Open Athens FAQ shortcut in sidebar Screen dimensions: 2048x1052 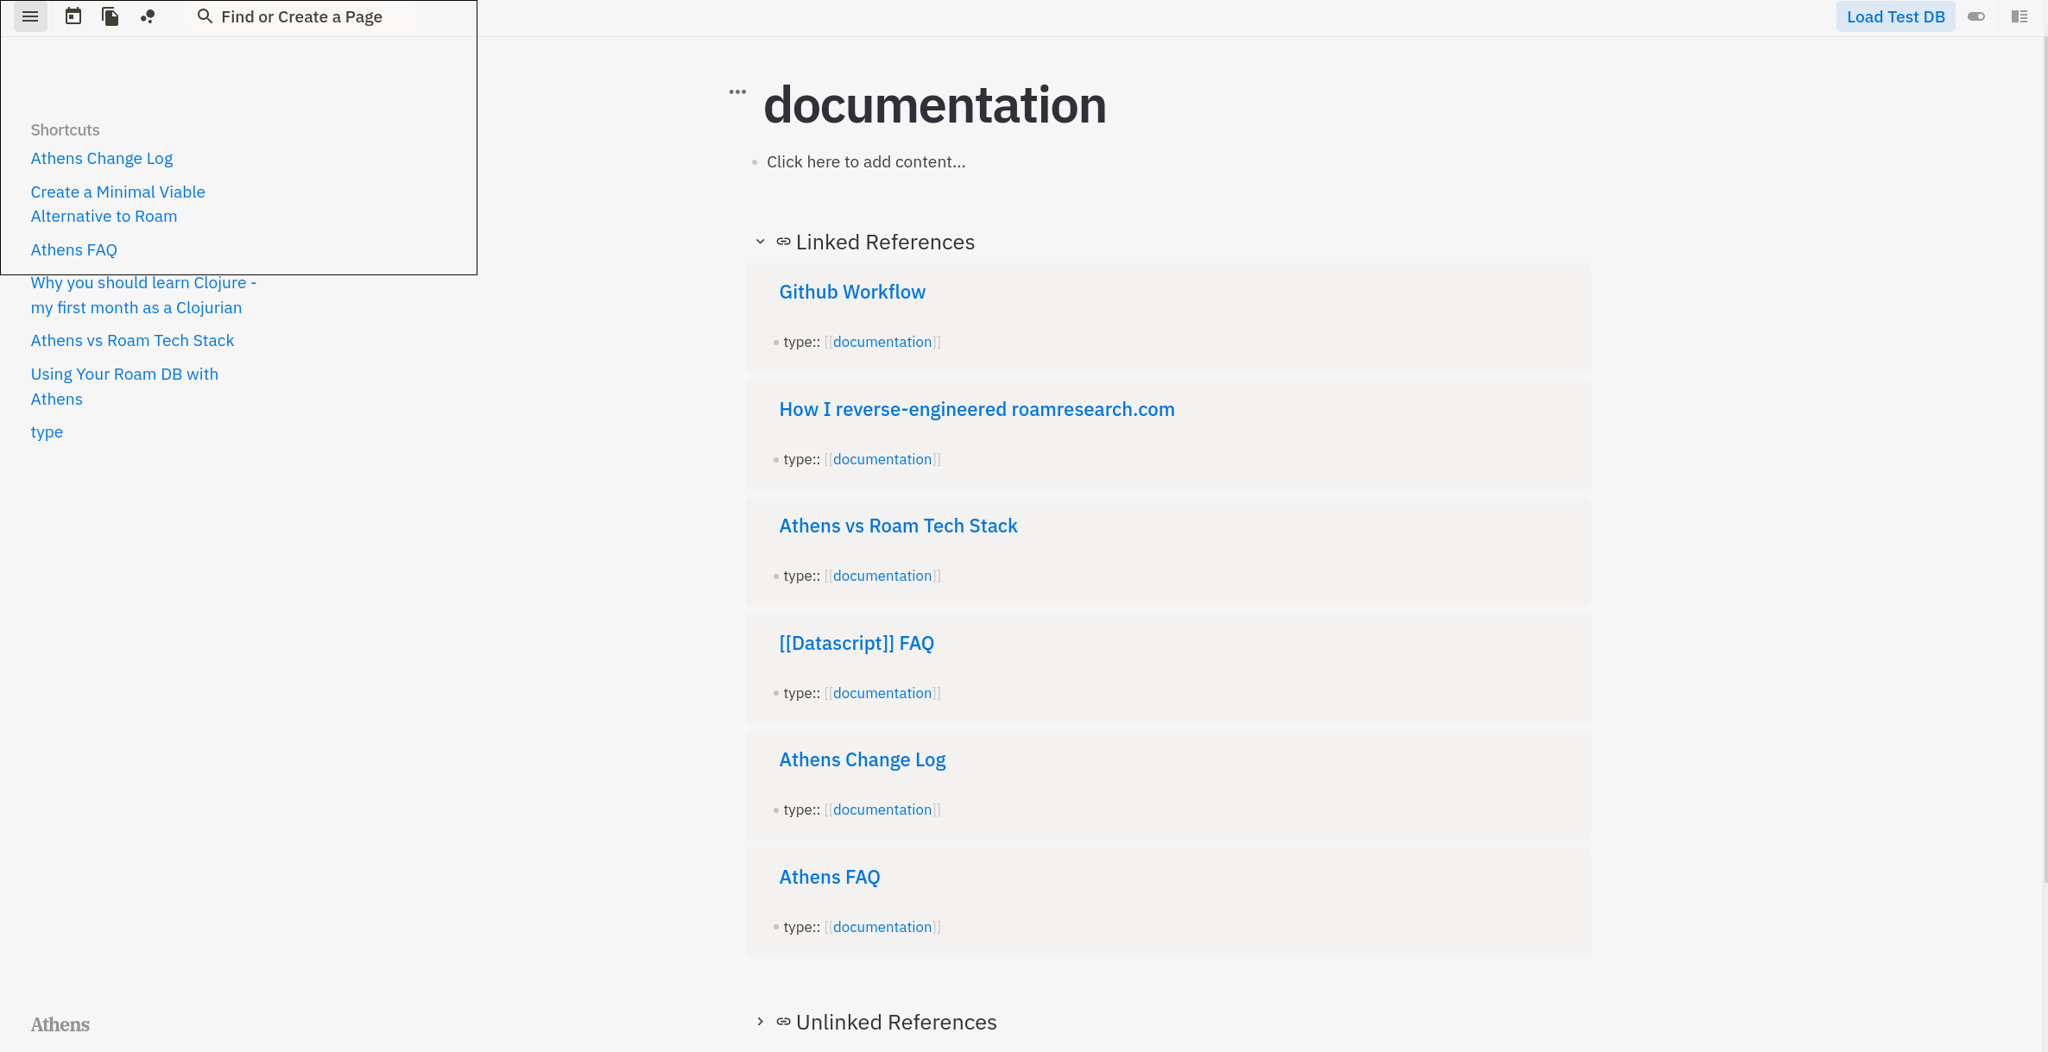click(x=73, y=250)
